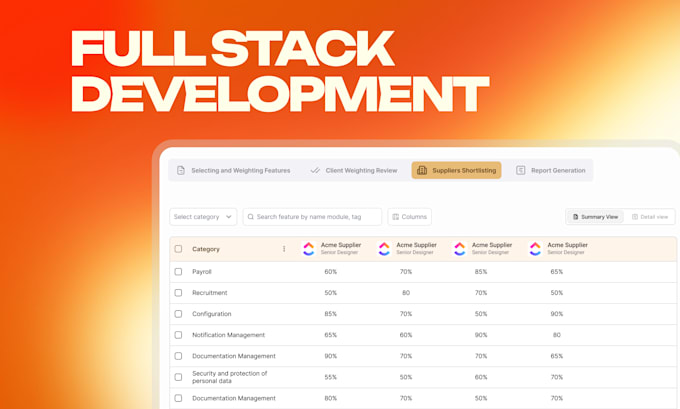Viewport: 680px width, 409px height.
Task: Check the Notification Management row checkbox
Action: click(x=178, y=335)
